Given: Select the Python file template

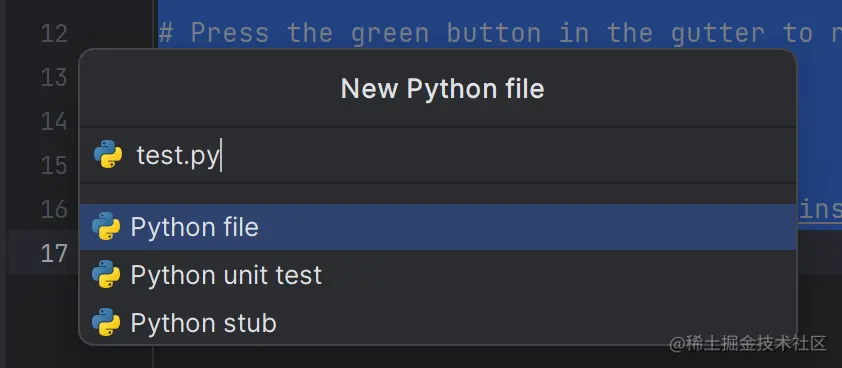Looking at the screenshot, I should click(x=438, y=227).
